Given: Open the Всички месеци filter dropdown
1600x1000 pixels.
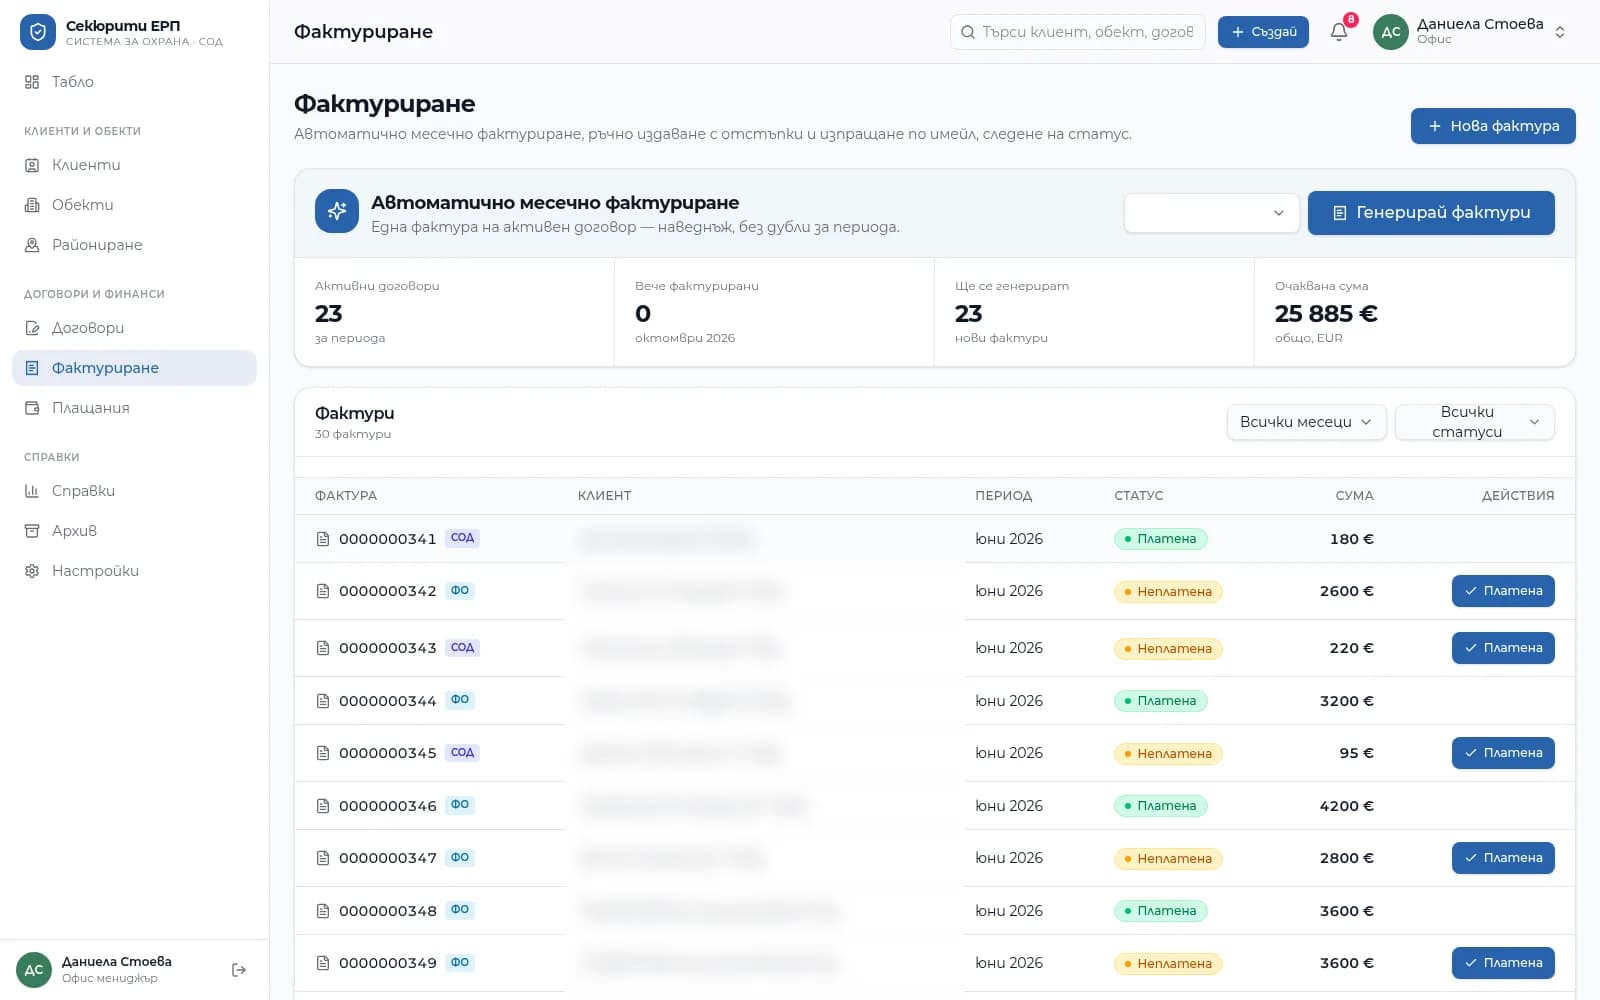Looking at the screenshot, I should (1306, 422).
